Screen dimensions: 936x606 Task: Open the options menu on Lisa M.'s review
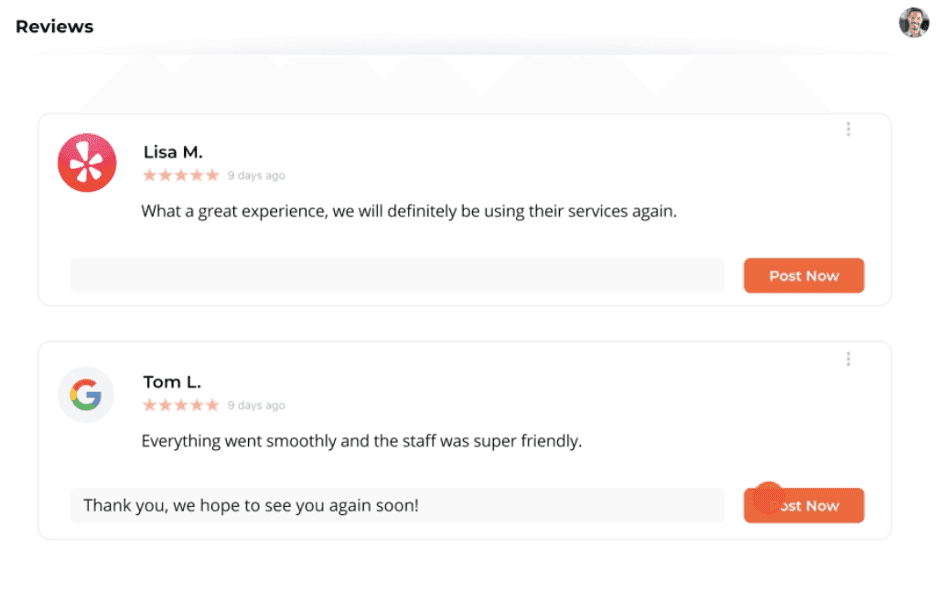click(848, 128)
